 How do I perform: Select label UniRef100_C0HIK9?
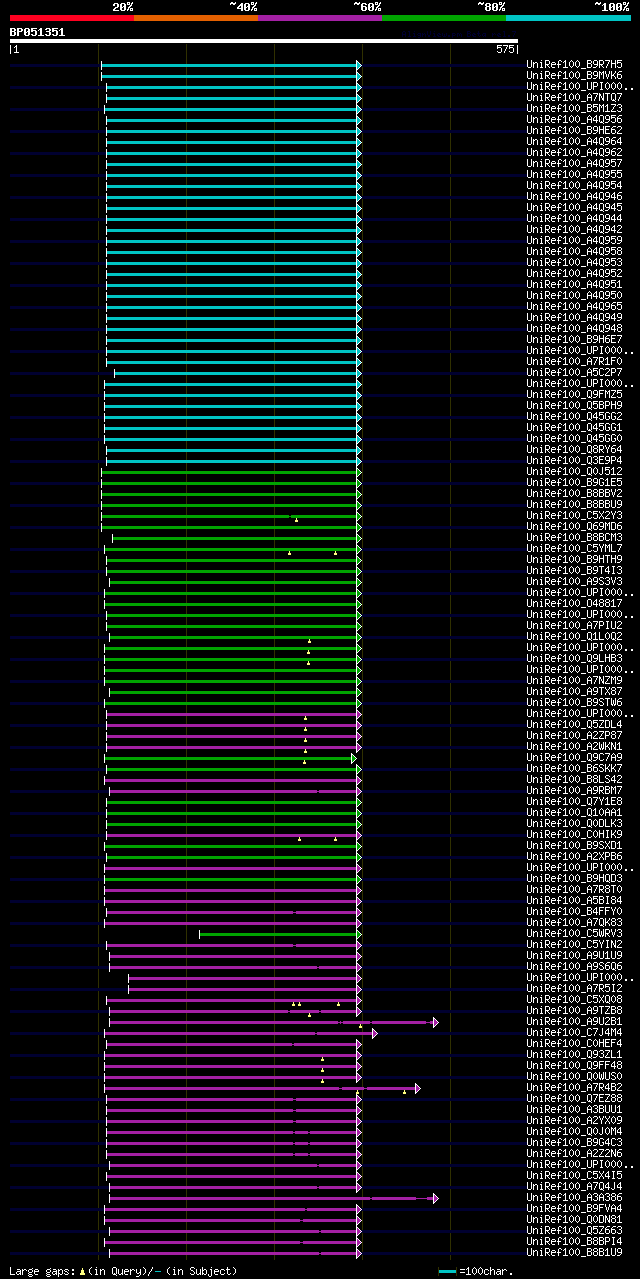coord(573,835)
